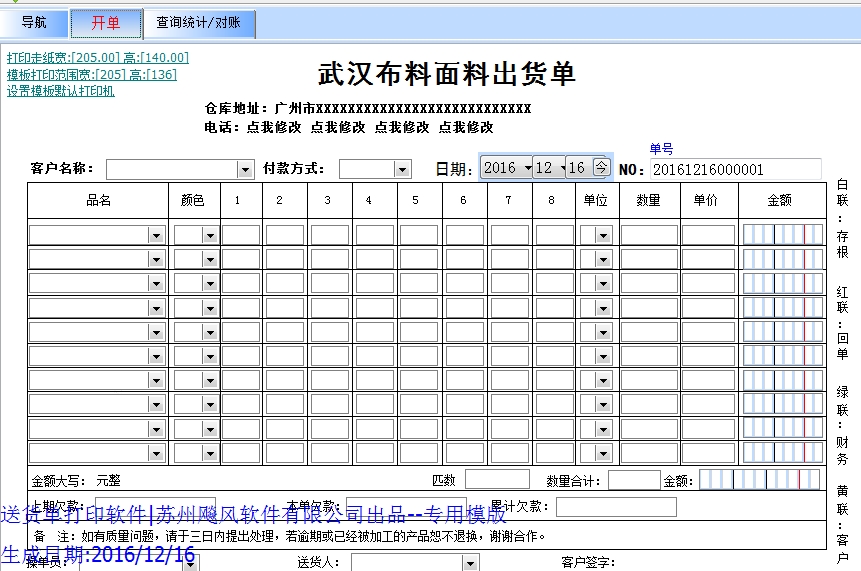The width and height of the screenshot is (861, 571).
Task: Expand the 付款方式 dropdown
Action: 402,170
